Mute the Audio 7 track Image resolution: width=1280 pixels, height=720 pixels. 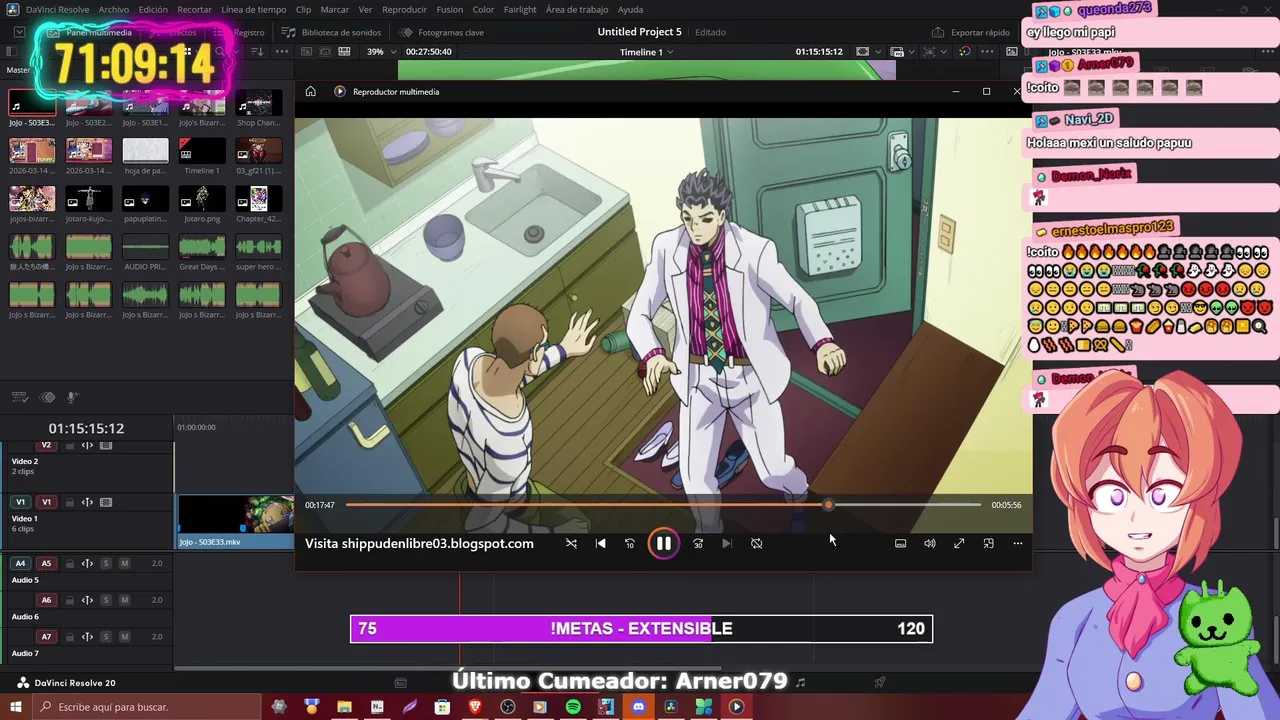coord(125,636)
